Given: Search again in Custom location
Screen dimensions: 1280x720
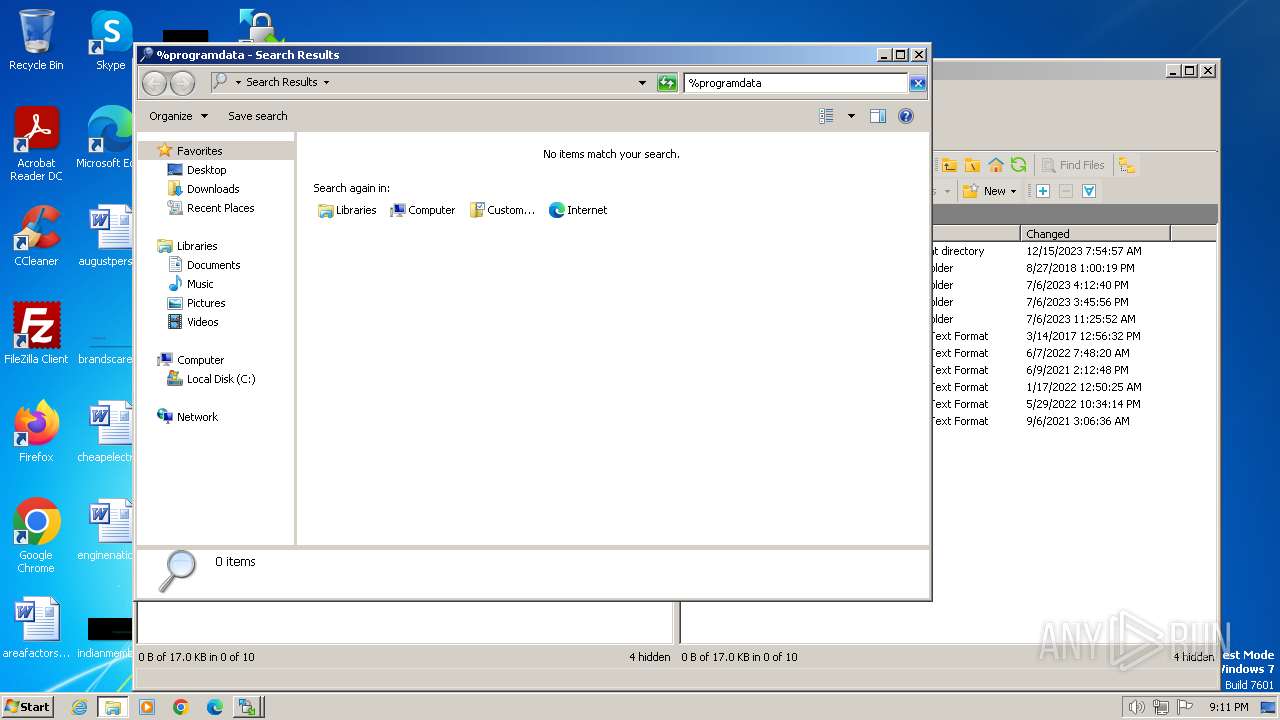Looking at the screenshot, I should 502,210.
